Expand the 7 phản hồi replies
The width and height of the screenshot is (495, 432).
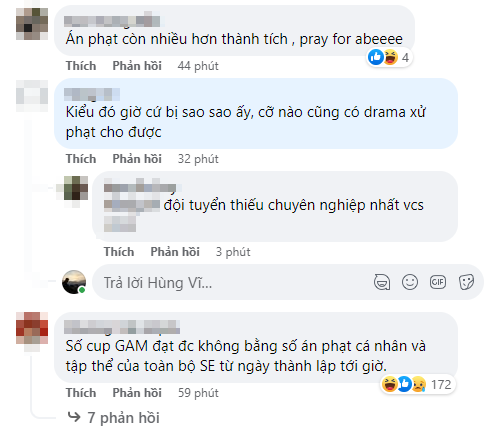(113, 418)
